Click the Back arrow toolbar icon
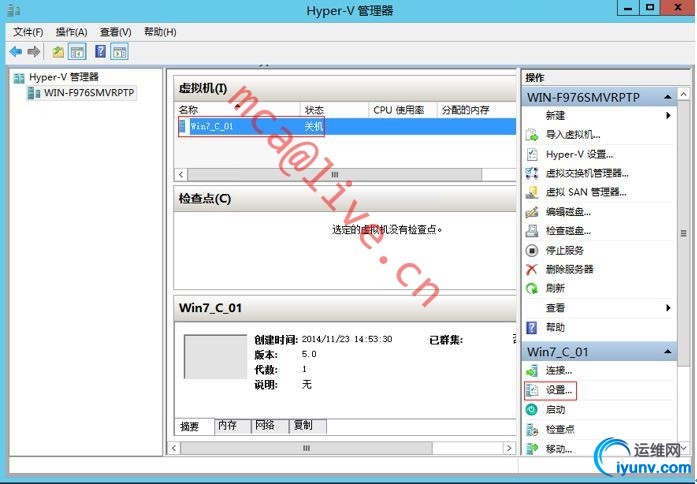This screenshot has width=697, height=484. click(x=16, y=52)
